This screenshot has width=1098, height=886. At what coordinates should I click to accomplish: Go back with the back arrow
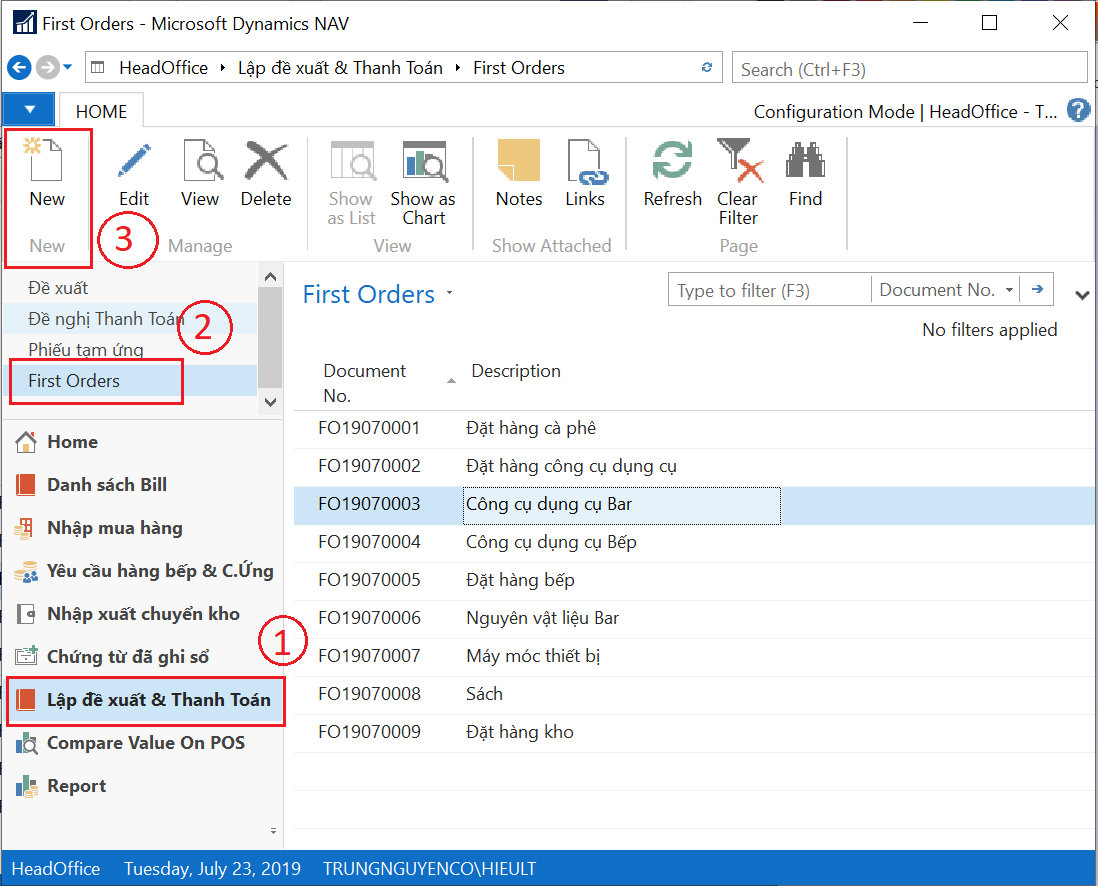(19, 68)
